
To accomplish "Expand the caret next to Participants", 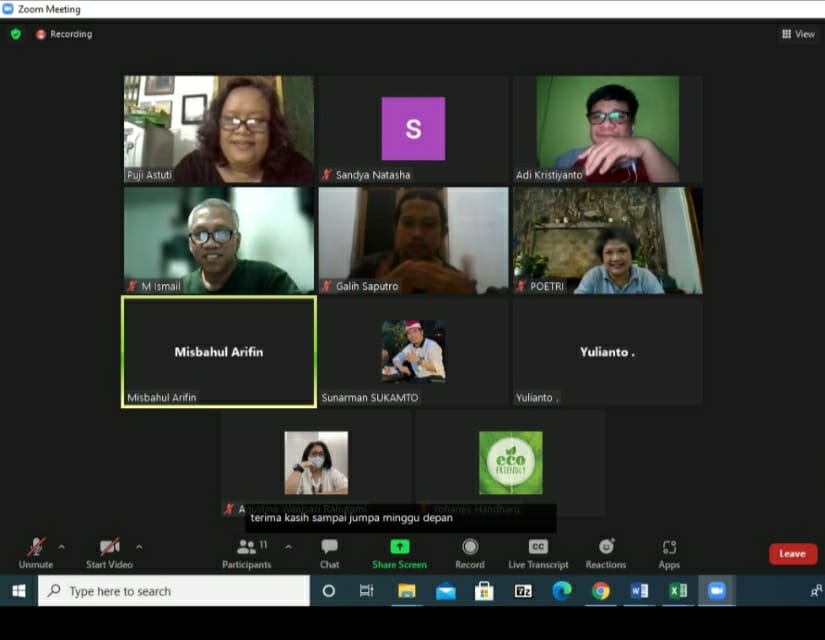I will click(x=288, y=547).
